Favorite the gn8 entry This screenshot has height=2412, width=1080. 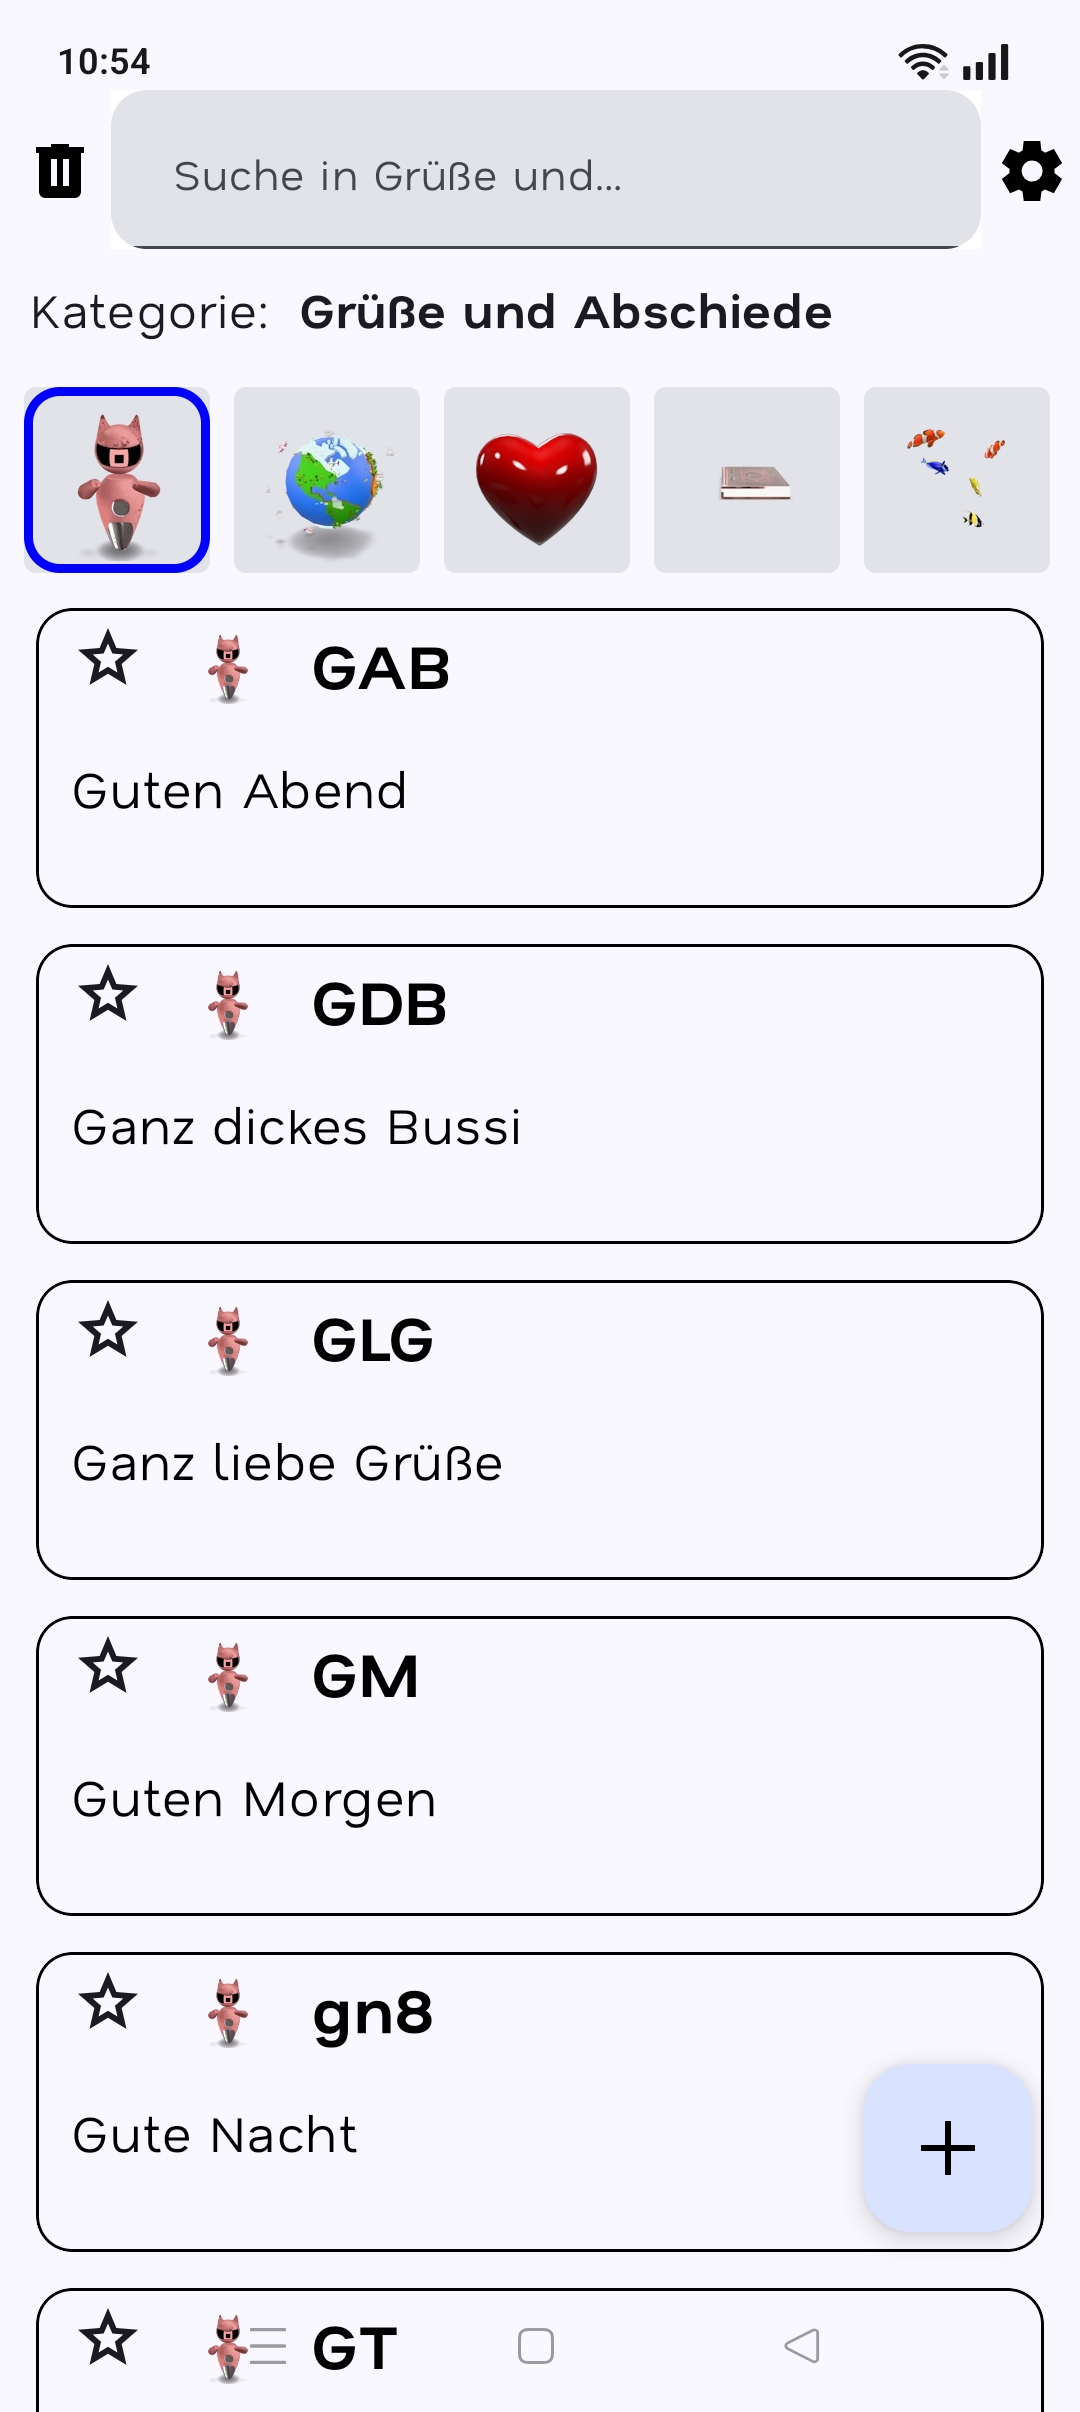pos(108,2003)
